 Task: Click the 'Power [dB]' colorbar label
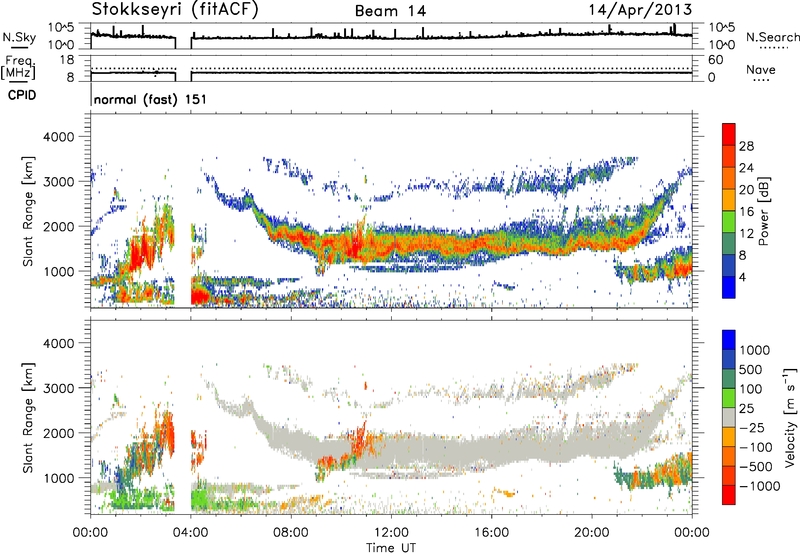click(764, 211)
